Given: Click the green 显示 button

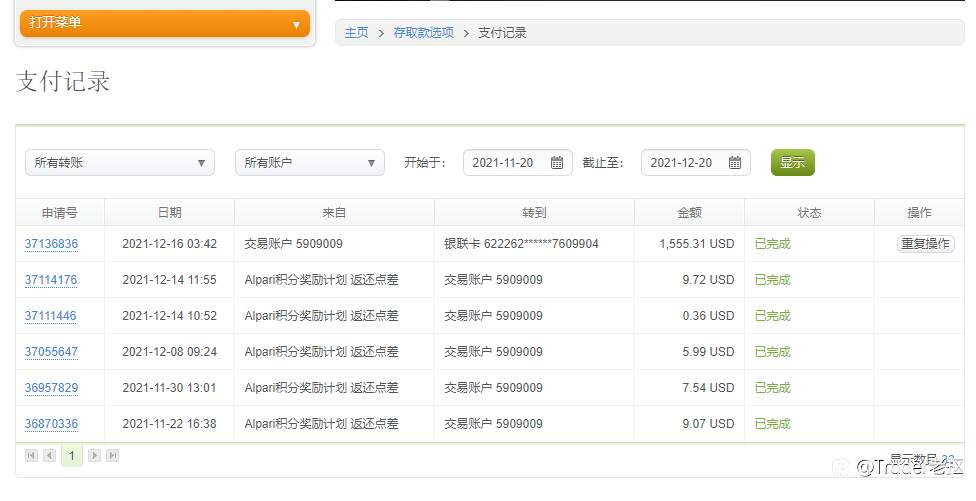Looking at the screenshot, I should coord(792,162).
